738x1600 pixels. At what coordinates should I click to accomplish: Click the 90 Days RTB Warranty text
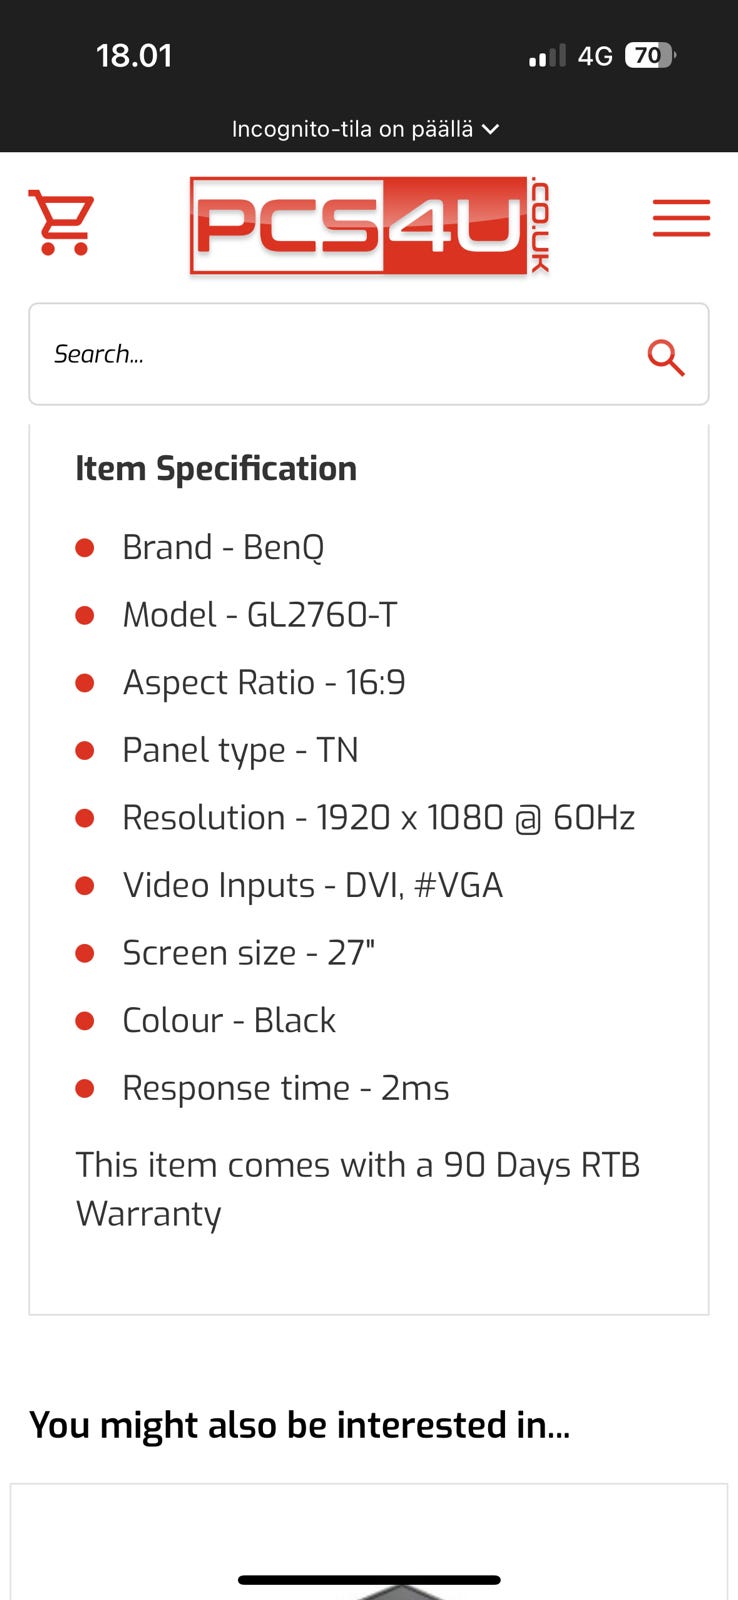coord(357,1189)
